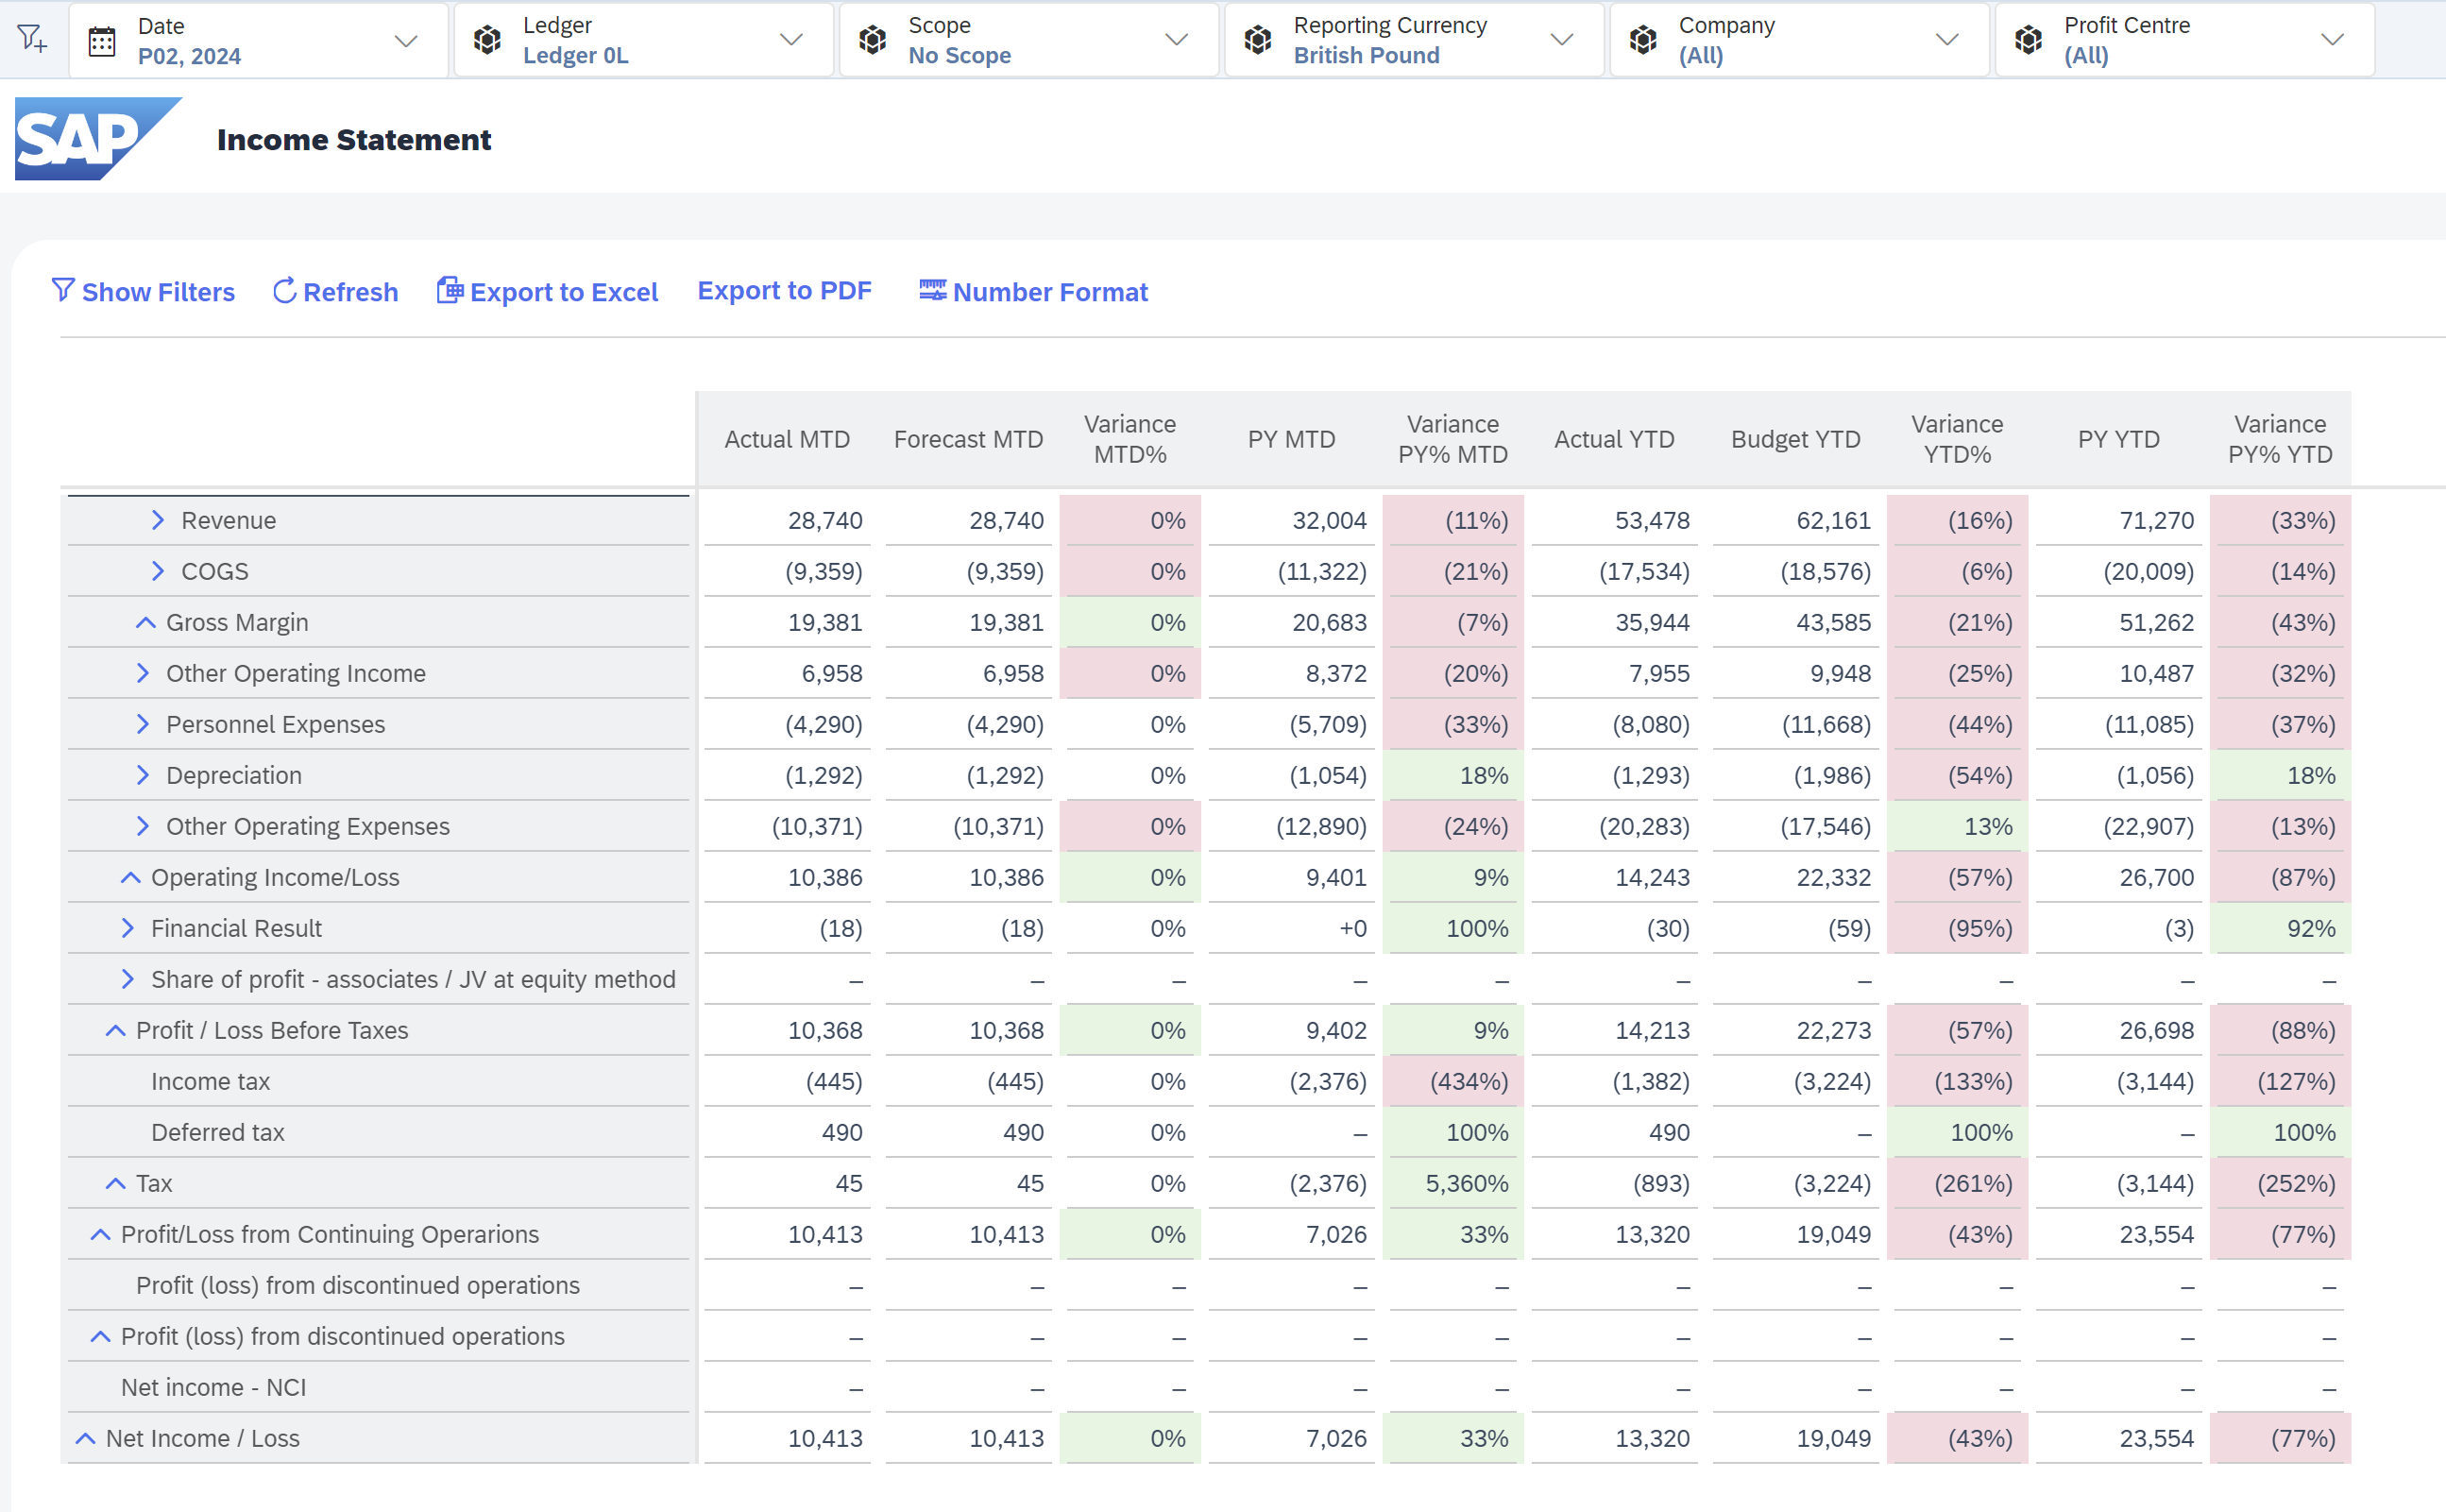
Task: Click the Deferred tax row label
Action: click(x=218, y=1132)
